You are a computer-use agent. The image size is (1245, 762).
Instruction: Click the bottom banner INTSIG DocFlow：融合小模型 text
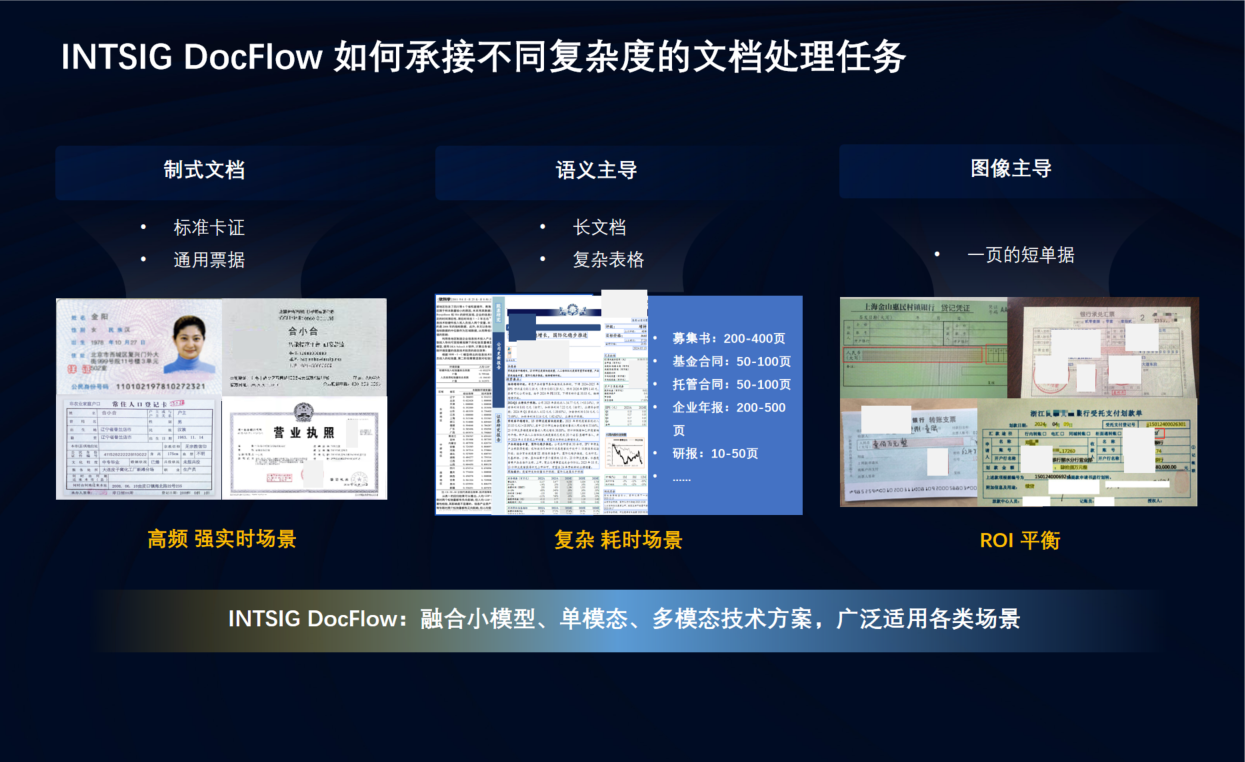[x=624, y=618]
